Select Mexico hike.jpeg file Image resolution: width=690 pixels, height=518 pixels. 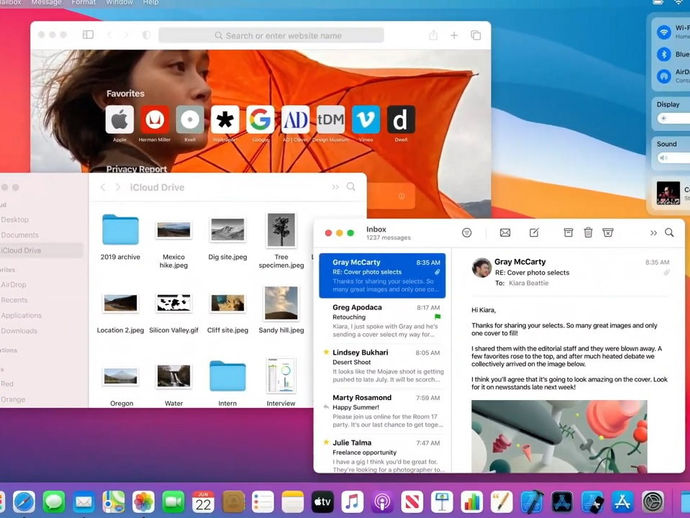tap(174, 230)
